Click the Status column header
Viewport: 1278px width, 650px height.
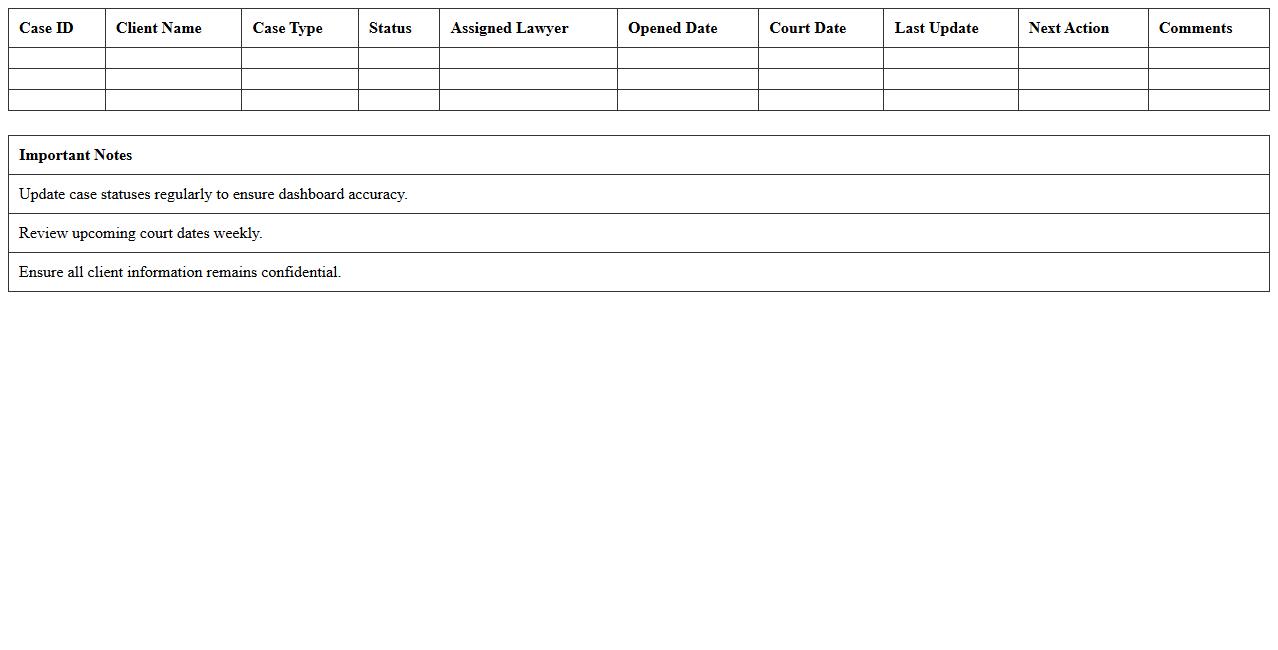pos(389,28)
